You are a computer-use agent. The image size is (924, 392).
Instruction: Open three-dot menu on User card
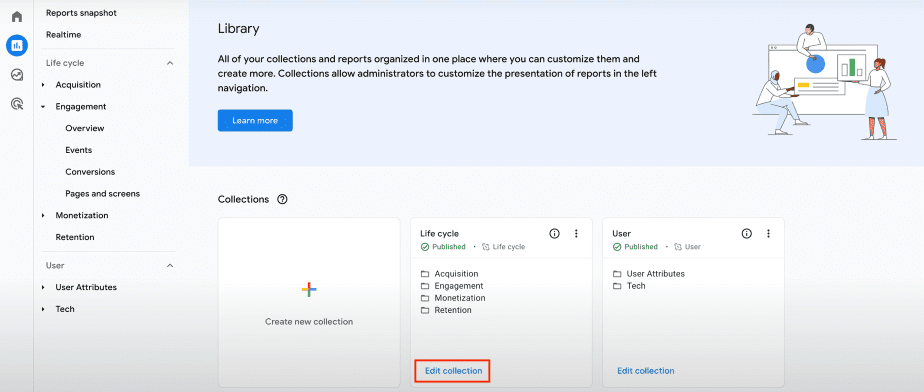[768, 233]
